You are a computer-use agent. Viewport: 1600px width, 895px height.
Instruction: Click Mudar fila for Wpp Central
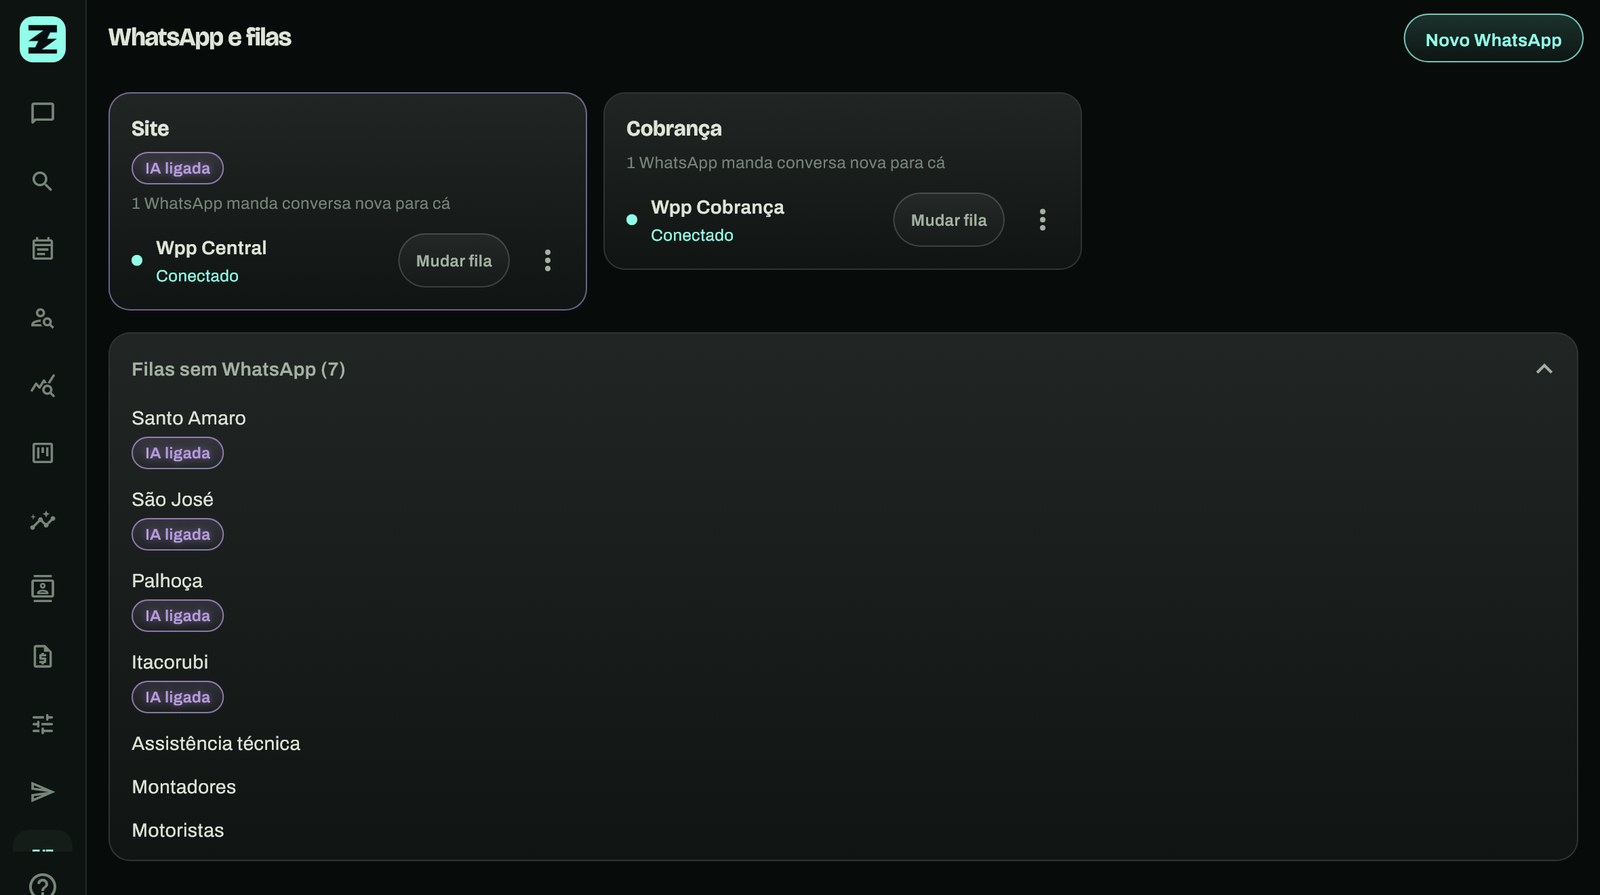(454, 261)
